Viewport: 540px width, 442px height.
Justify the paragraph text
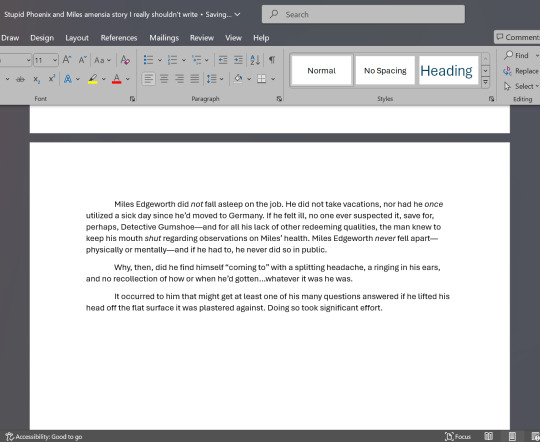pyautogui.click(x=195, y=79)
